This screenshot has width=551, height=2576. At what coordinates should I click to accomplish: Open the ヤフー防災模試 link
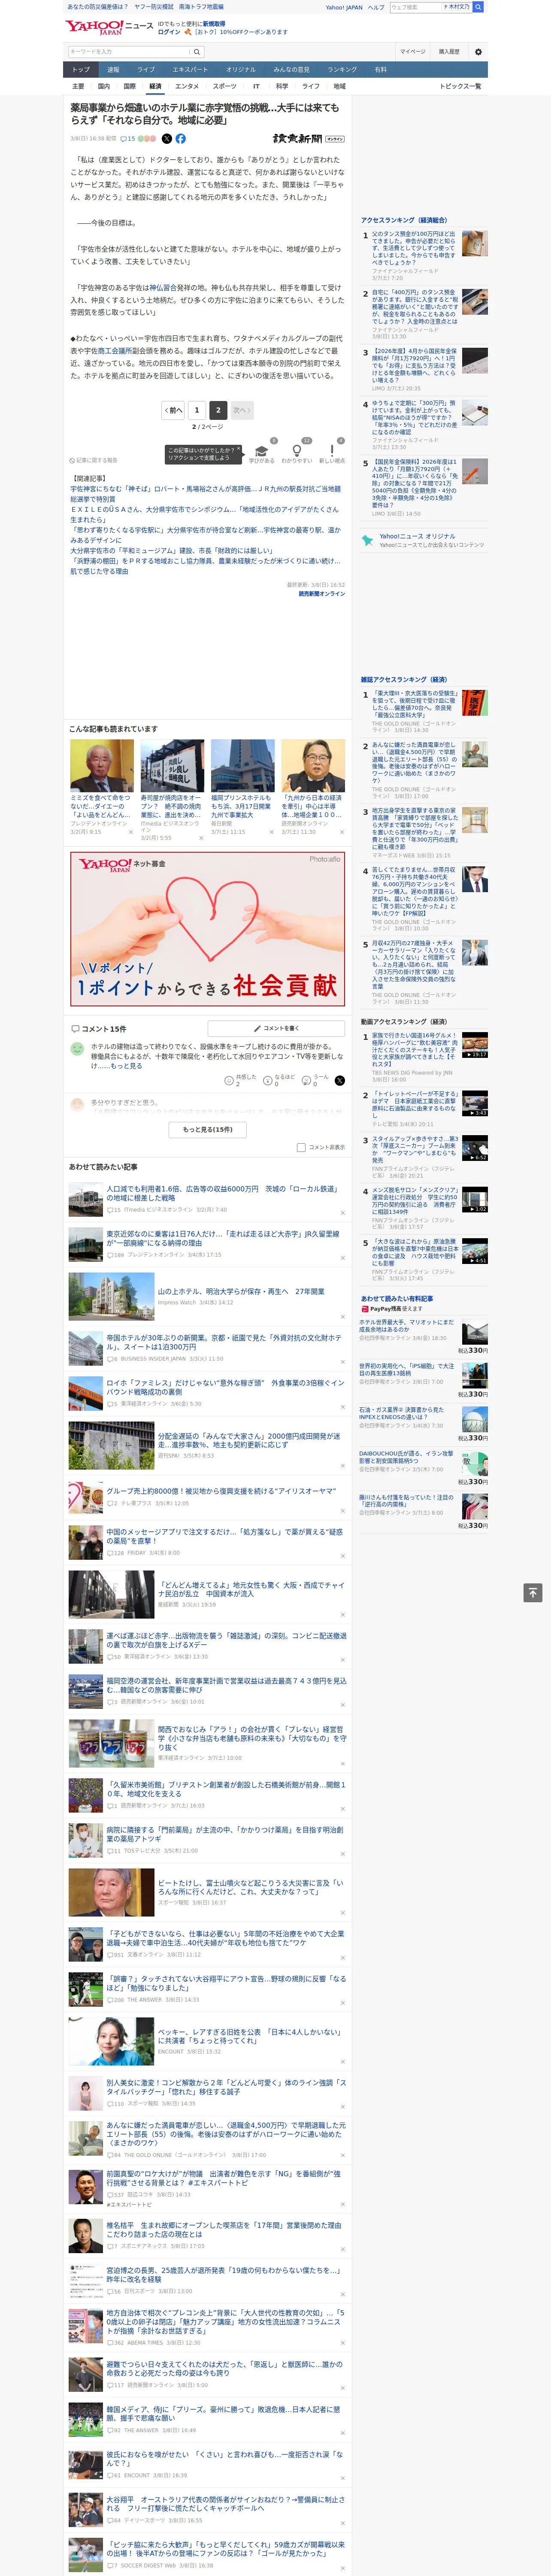click(154, 7)
